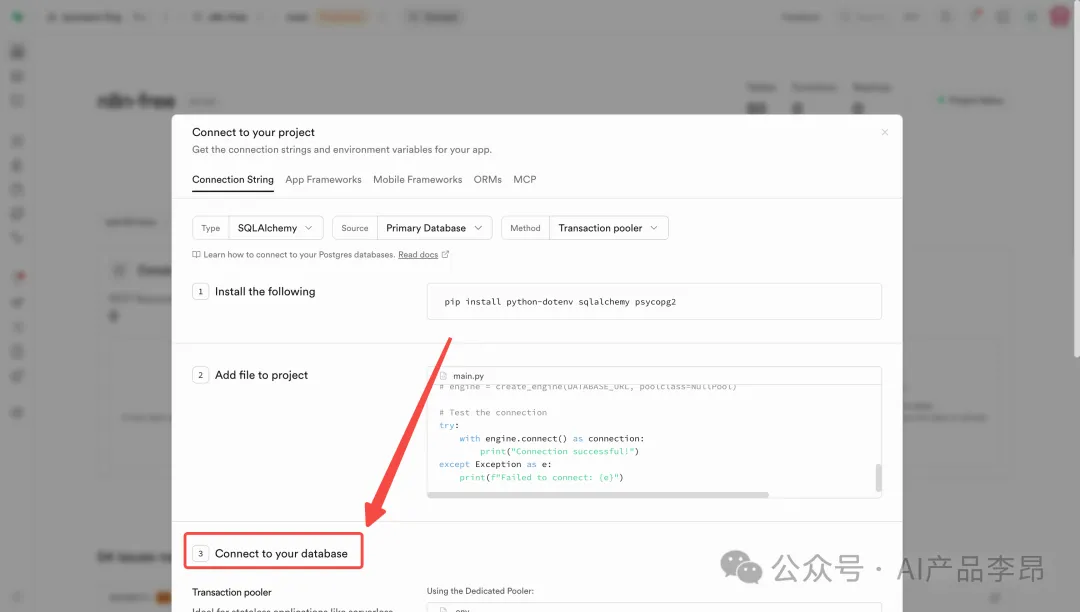Go to the Mobile Frameworks tab
This screenshot has height=612, width=1080.
[417, 180]
